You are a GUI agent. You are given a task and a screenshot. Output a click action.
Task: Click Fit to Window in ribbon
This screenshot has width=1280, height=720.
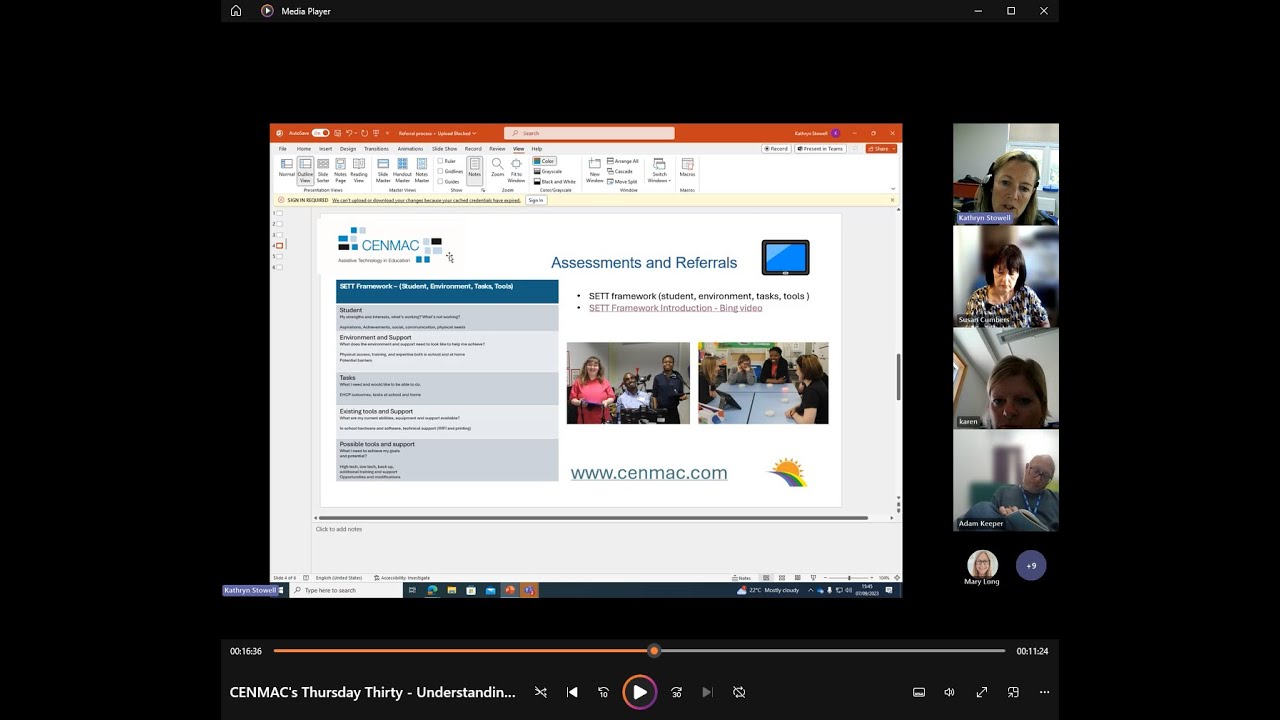point(516,169)
